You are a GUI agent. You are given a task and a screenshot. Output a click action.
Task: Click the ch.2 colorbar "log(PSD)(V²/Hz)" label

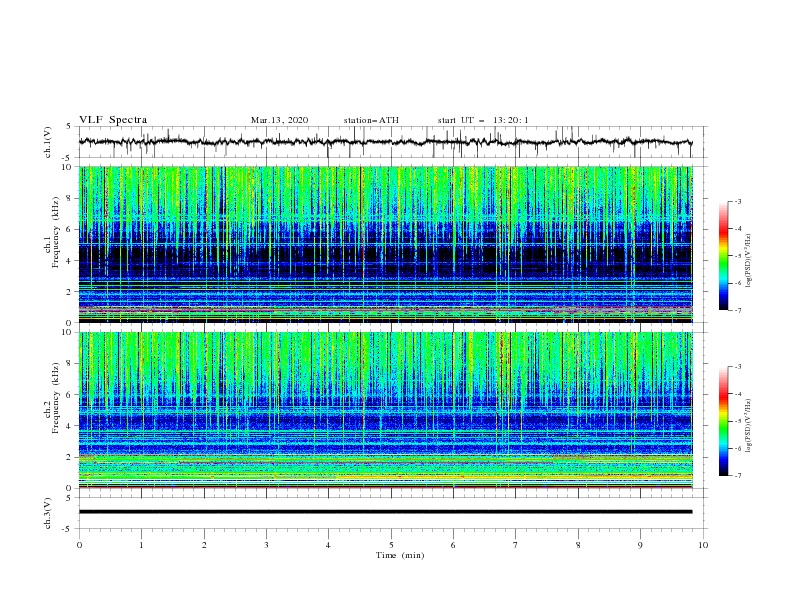(x=749, y=425)
